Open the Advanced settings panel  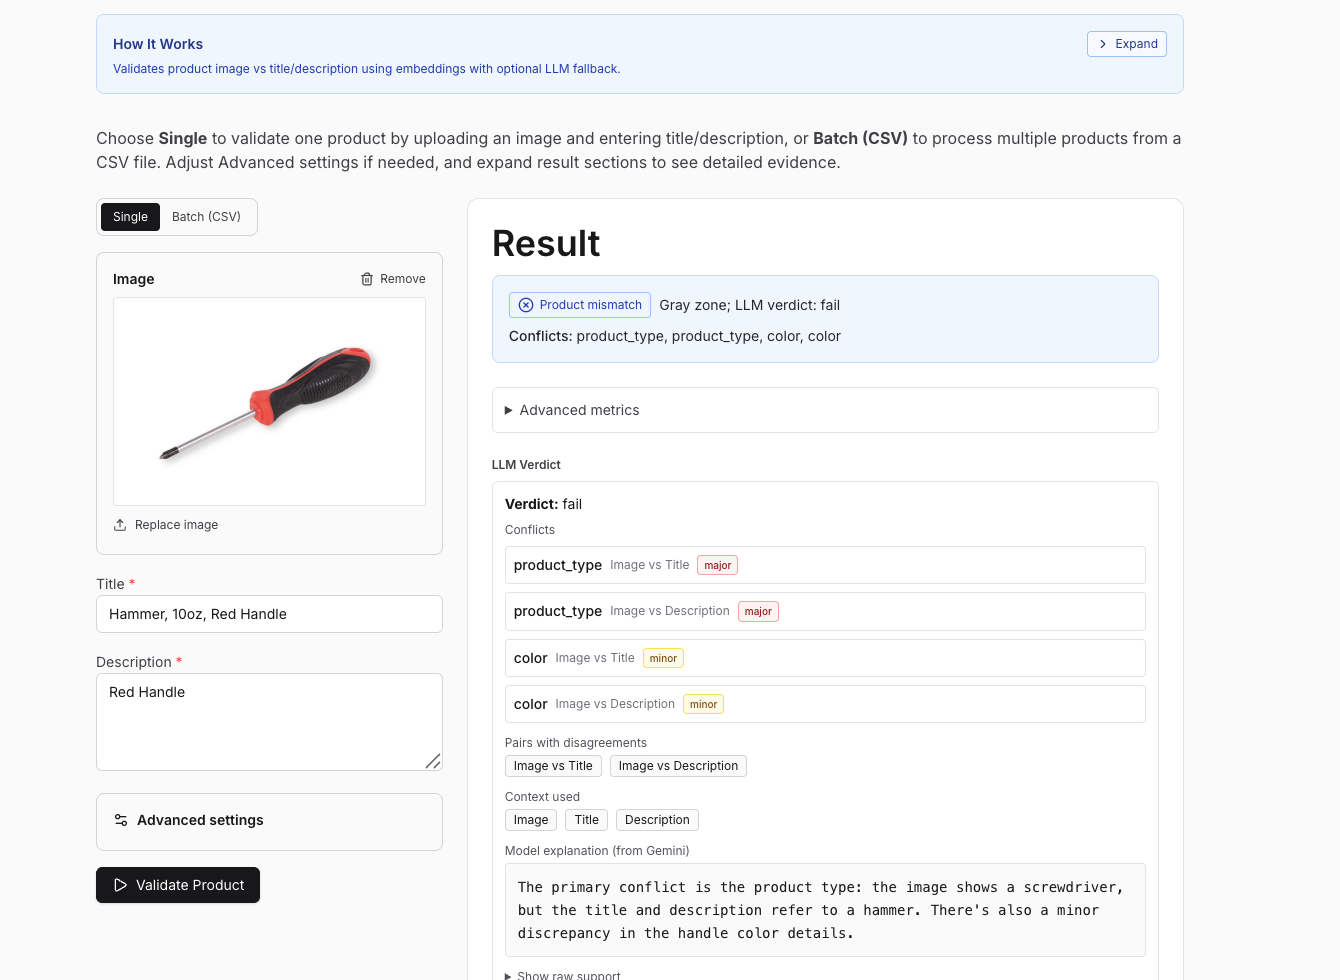[x=200, y=820]
